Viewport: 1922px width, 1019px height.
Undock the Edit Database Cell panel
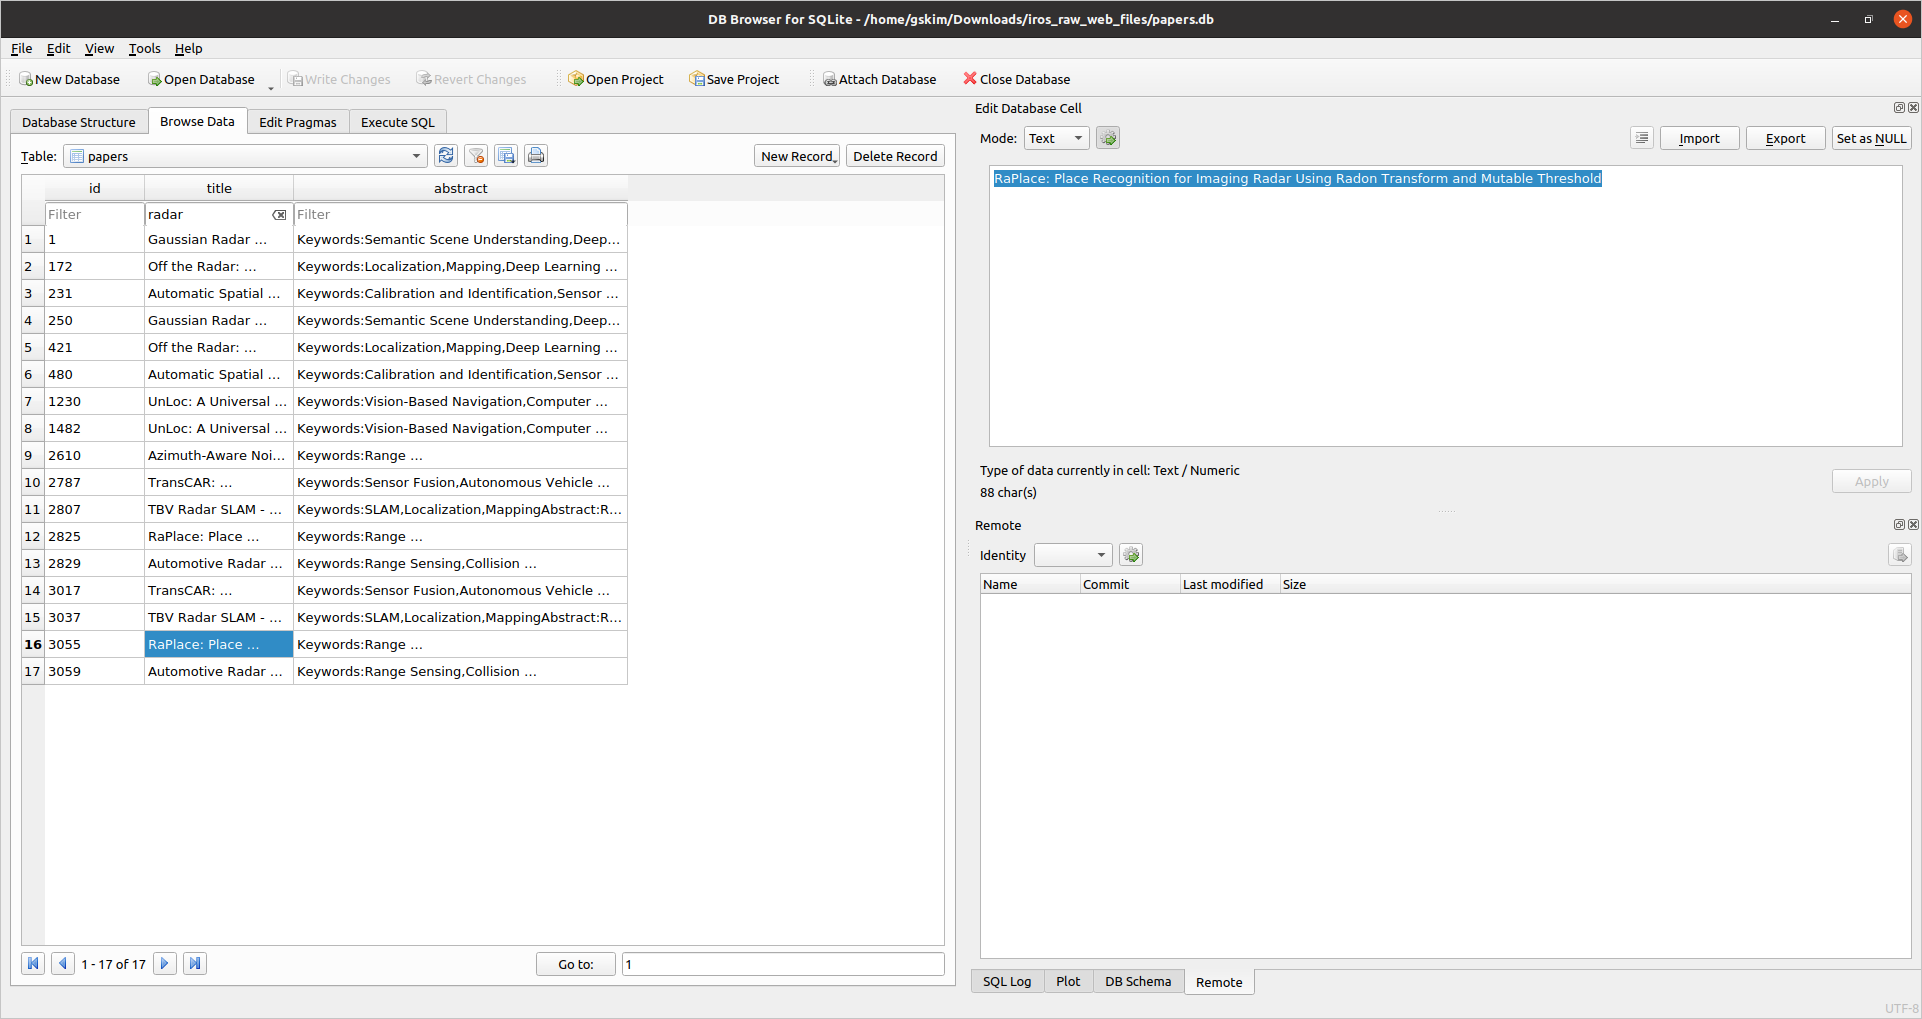[1898, 107]
